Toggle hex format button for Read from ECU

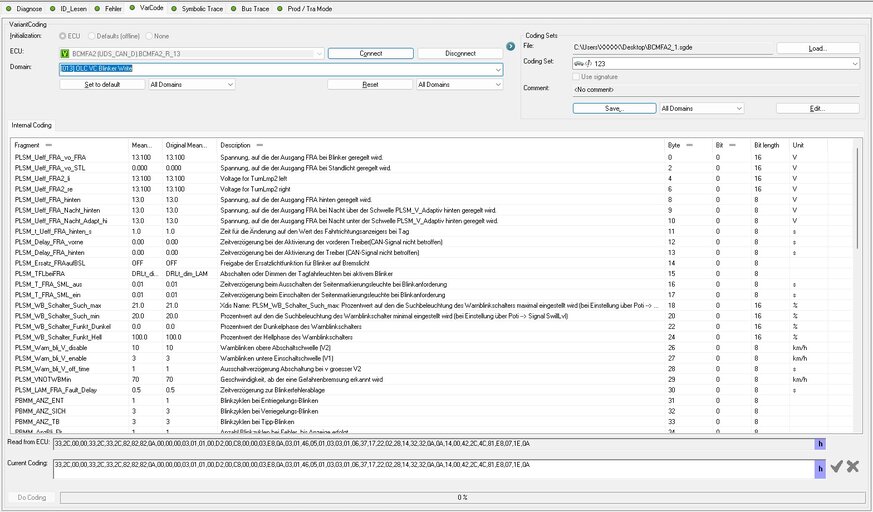tap(820, 442)
